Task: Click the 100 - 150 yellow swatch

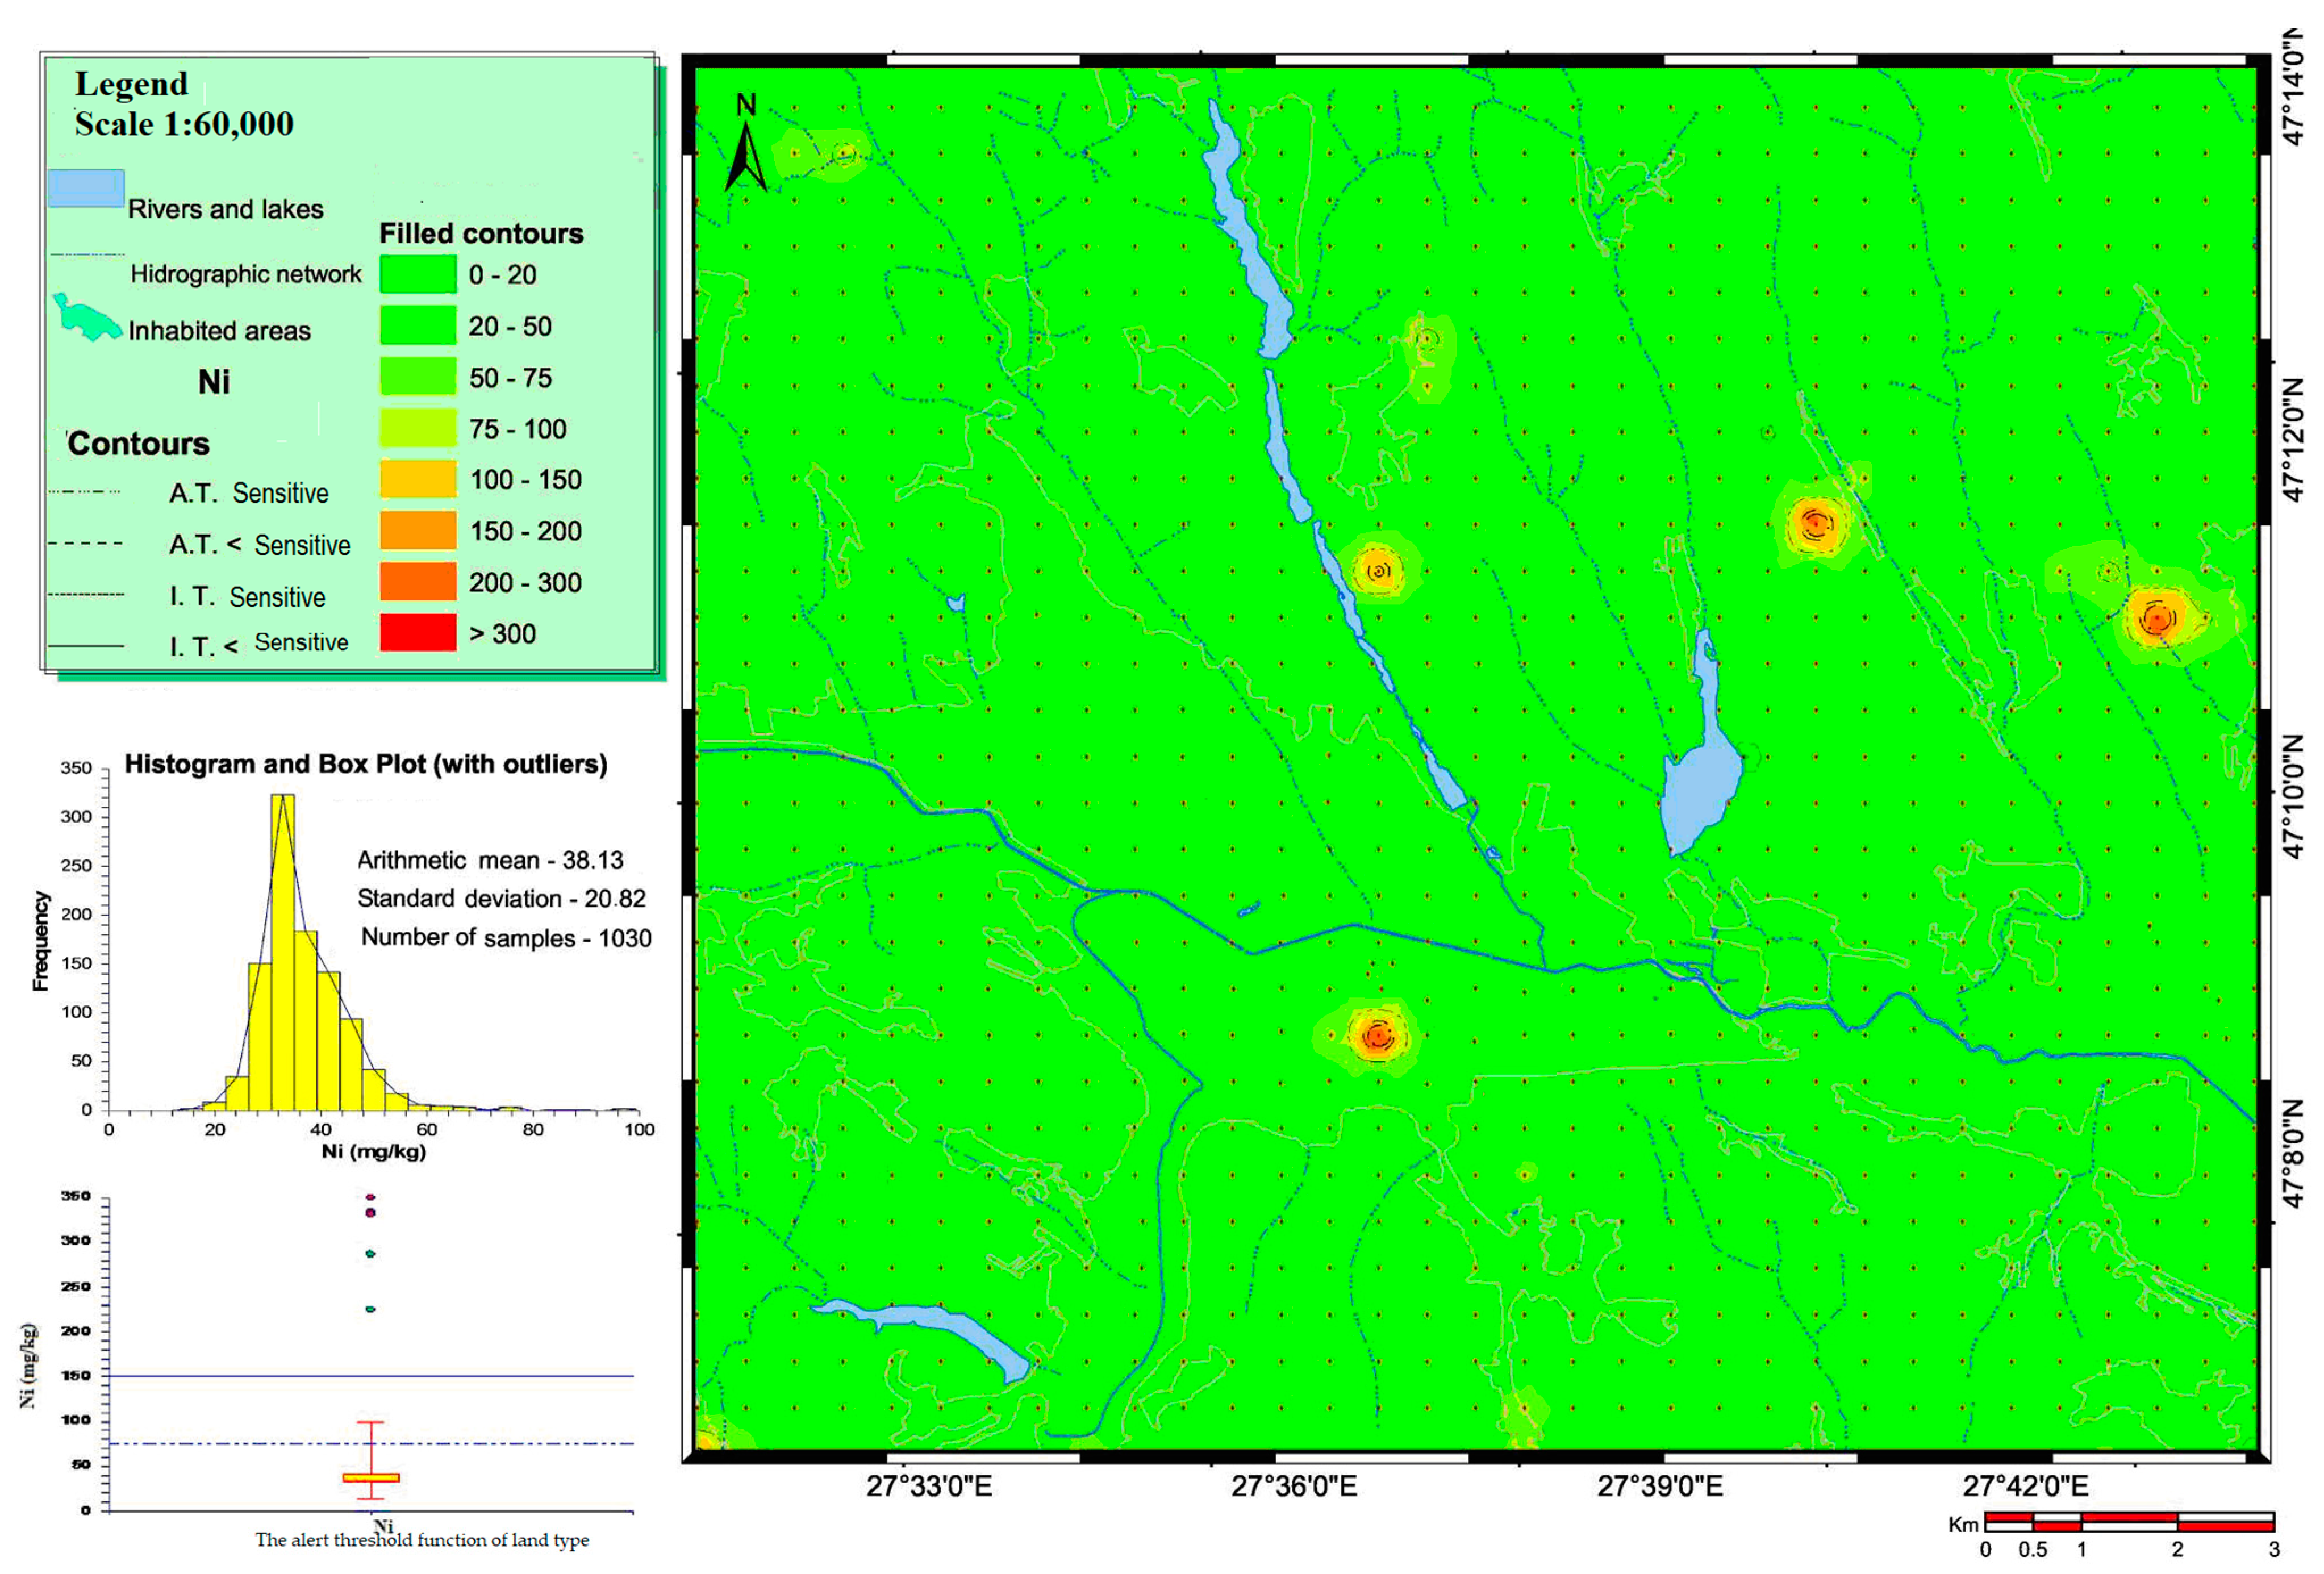Action: tap(418, 480)
